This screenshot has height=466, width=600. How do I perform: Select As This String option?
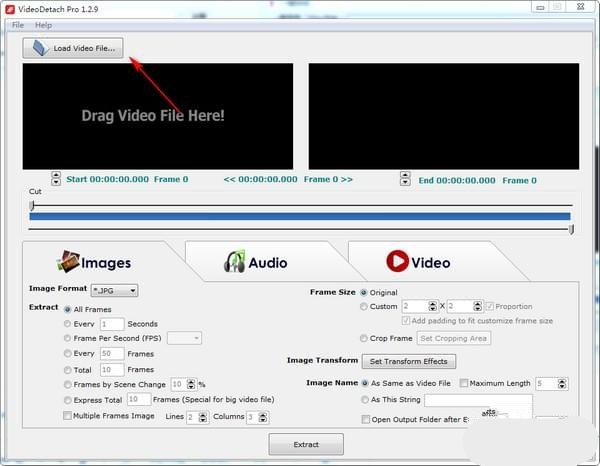tap(365, 400)
